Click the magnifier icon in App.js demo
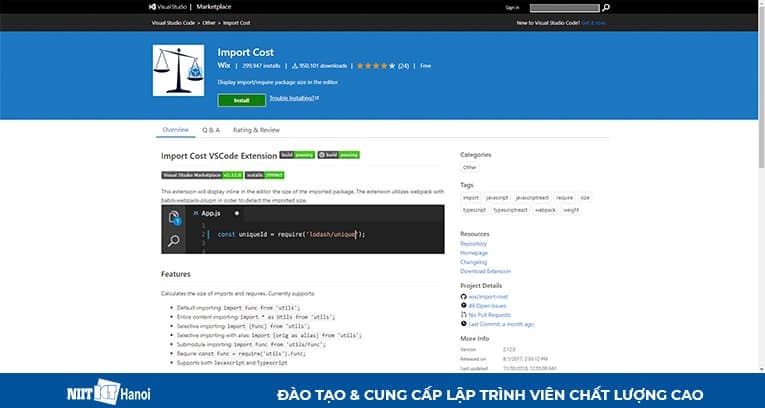This screenshot has width=765, height=408. click(x=174, y=241)
